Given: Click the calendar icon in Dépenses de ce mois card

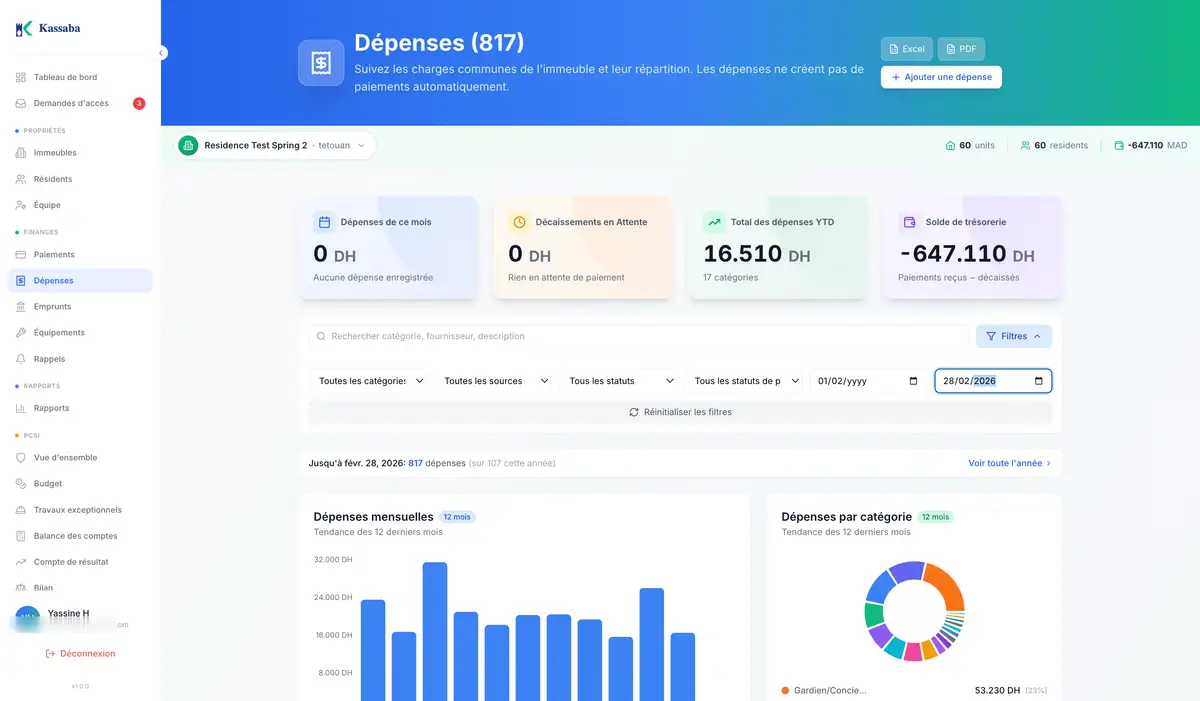Looking at the screenshot, I should pyautogui.click(x=324, y=222).
